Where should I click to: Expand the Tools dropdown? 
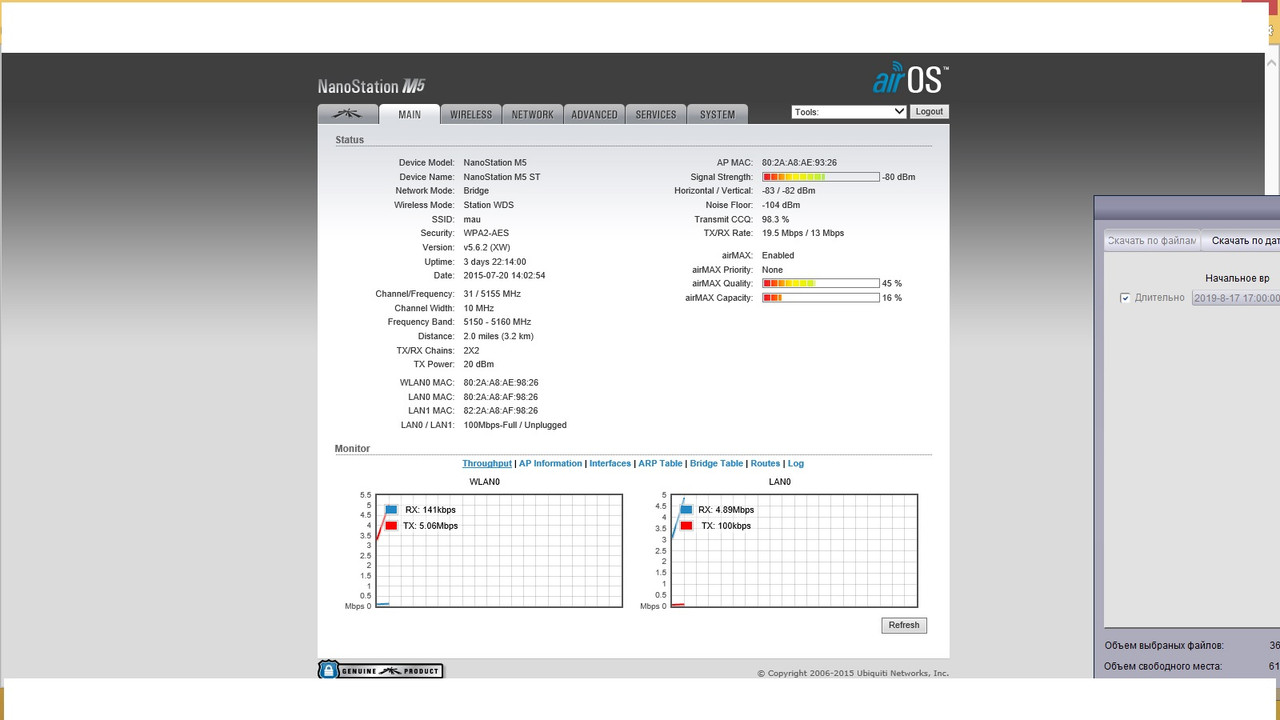pyautogui.click(x=849, y=112)
